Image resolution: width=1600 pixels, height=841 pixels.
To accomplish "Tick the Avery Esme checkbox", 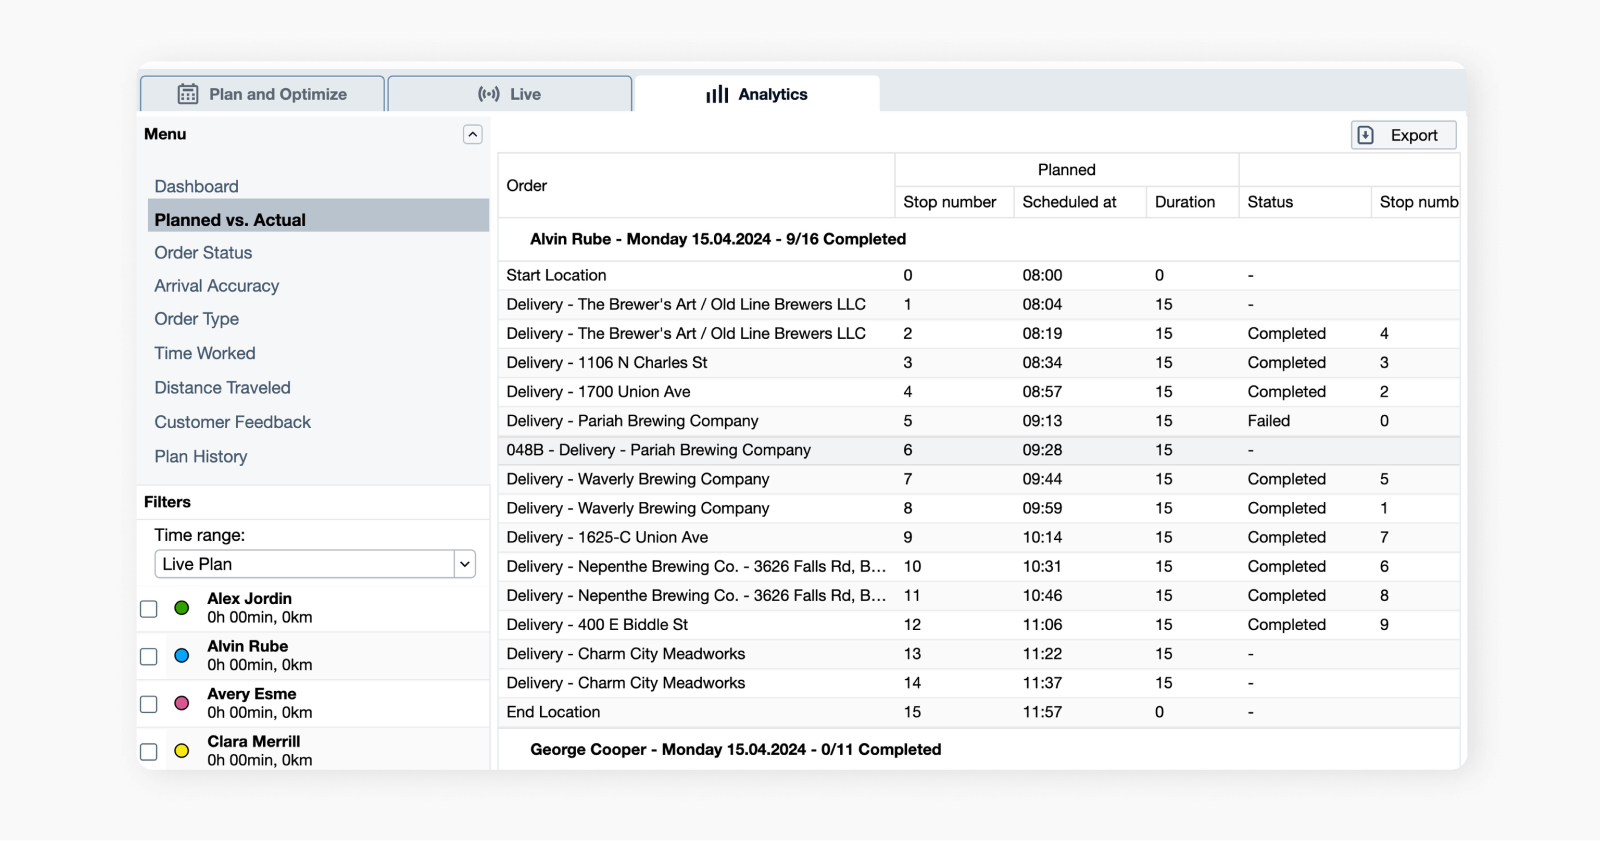I will pos(149,704).
